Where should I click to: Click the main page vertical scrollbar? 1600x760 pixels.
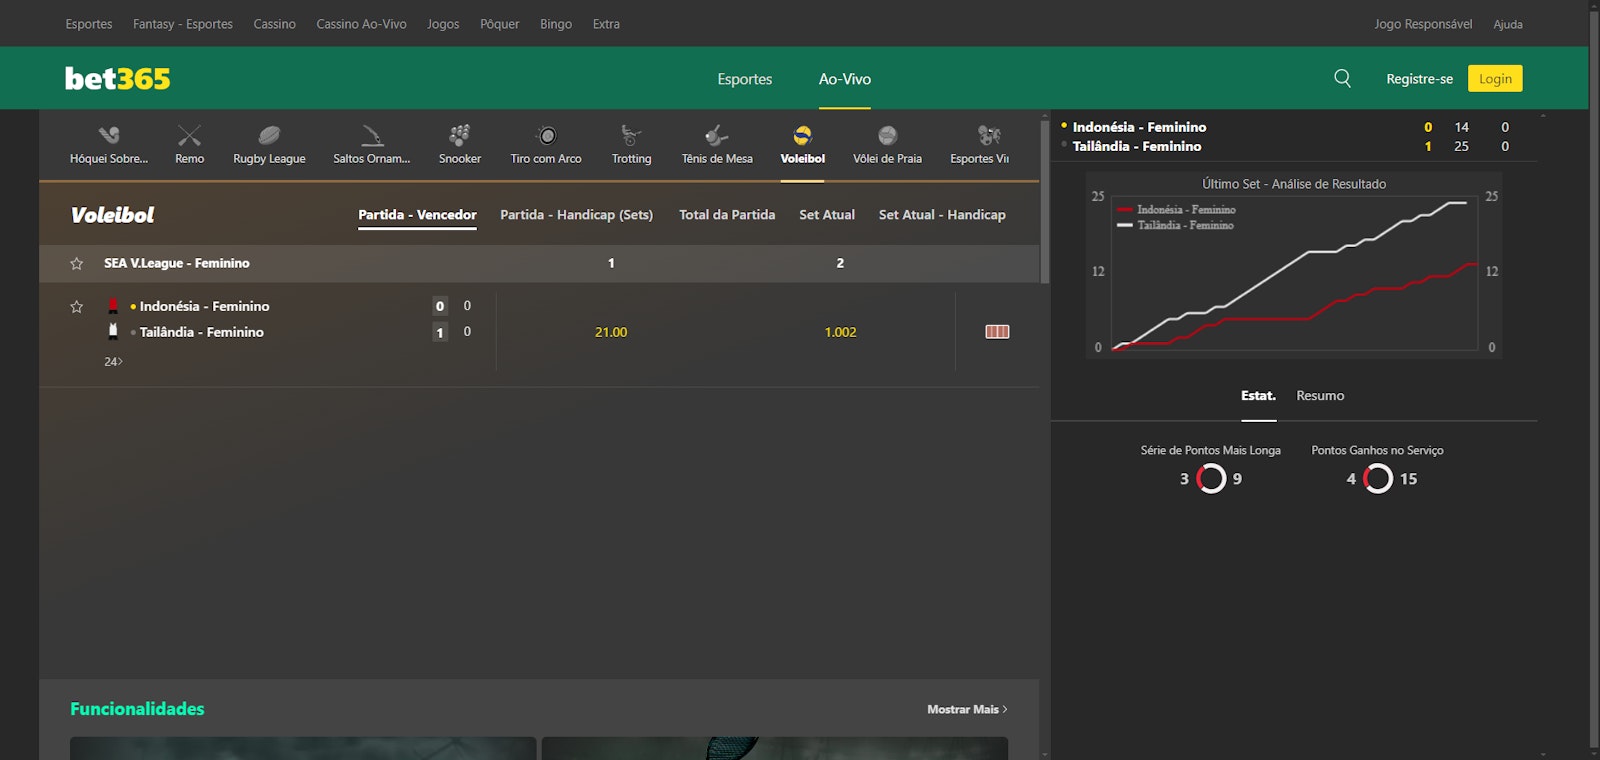click(x=1594, y=380)
